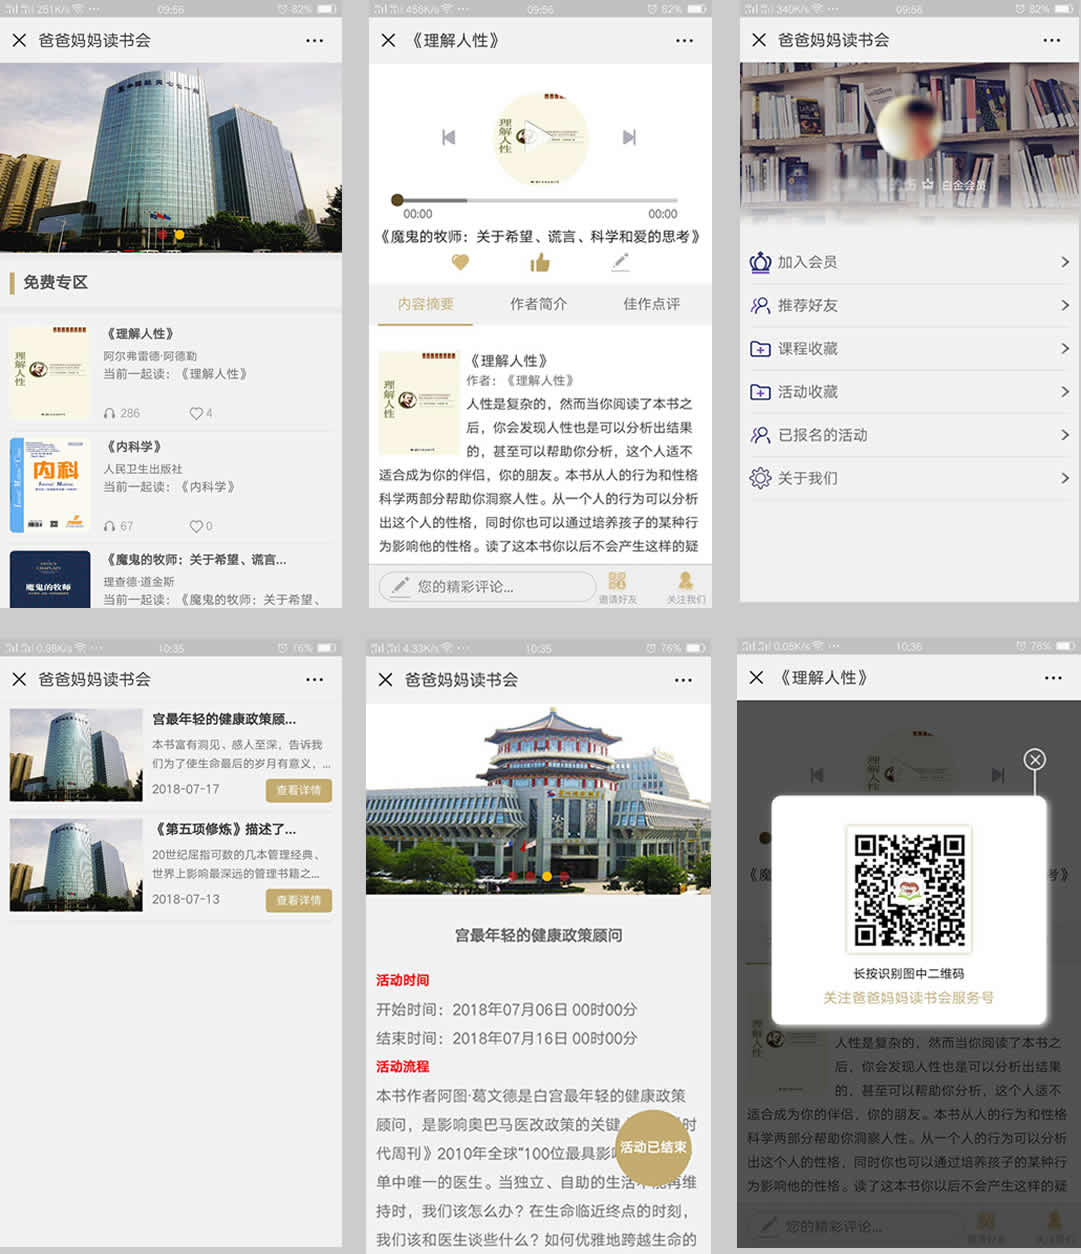Open the 推荐好友 row chevron

[1064, 305]
